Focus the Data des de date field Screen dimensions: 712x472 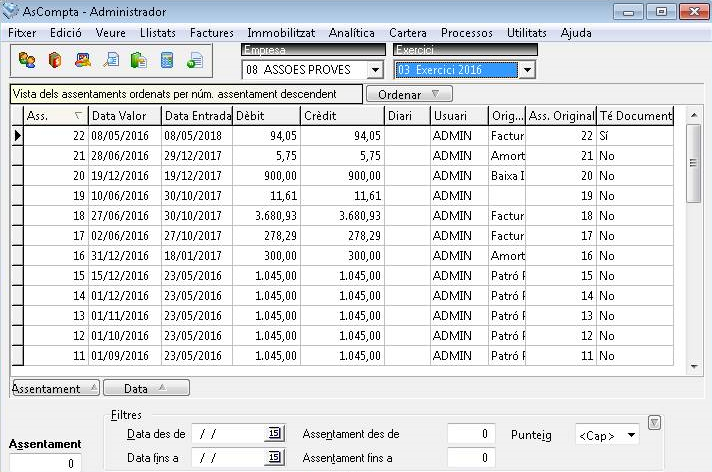tap(228, 433)
